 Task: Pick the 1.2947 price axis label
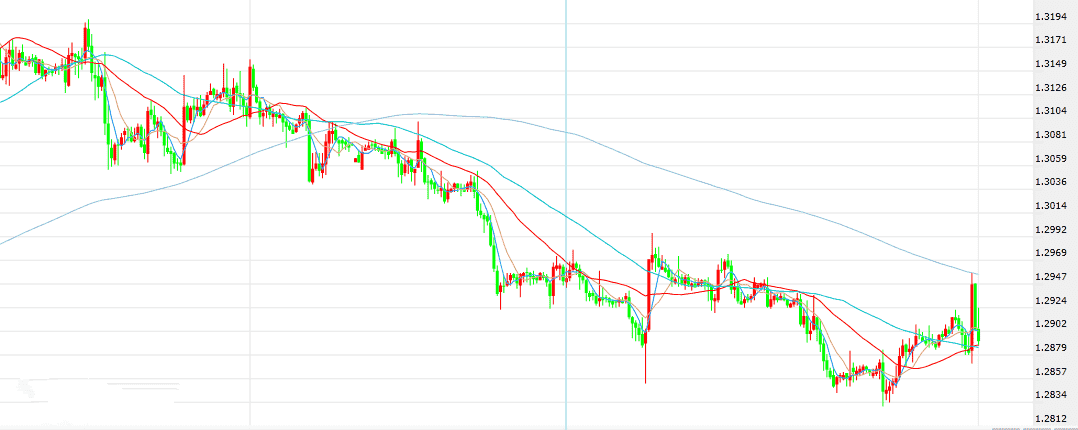(x=1054, y=277)
